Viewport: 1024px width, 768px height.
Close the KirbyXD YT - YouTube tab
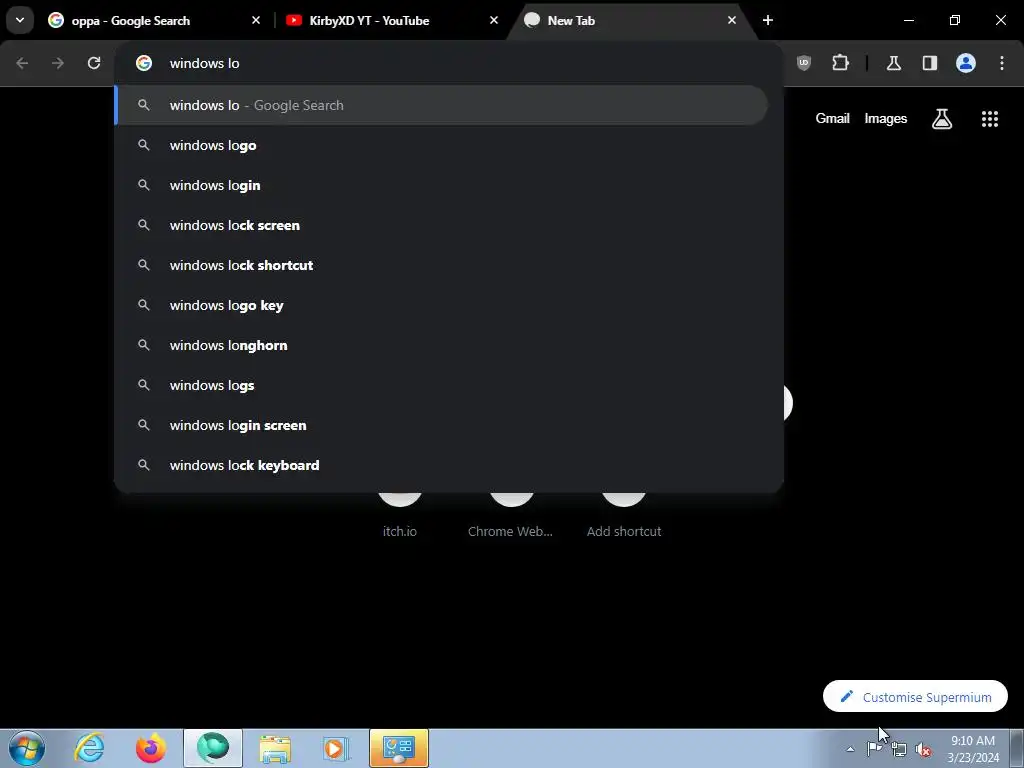point(494,20)
